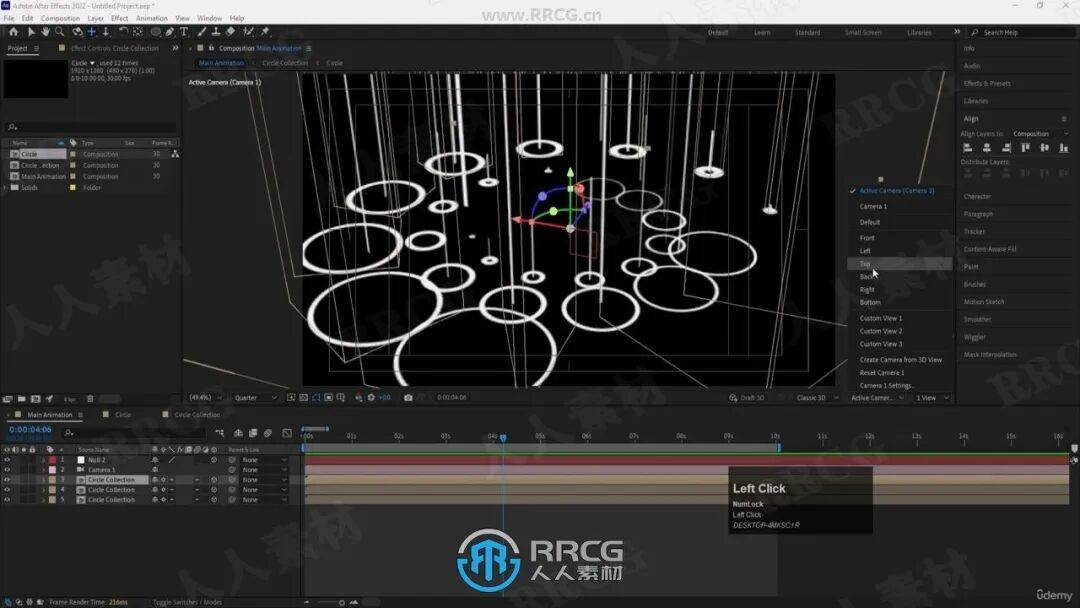Select the Zoom magnifier tool
This screenshot has height=608, width=1080.
[x=59, y=32]
